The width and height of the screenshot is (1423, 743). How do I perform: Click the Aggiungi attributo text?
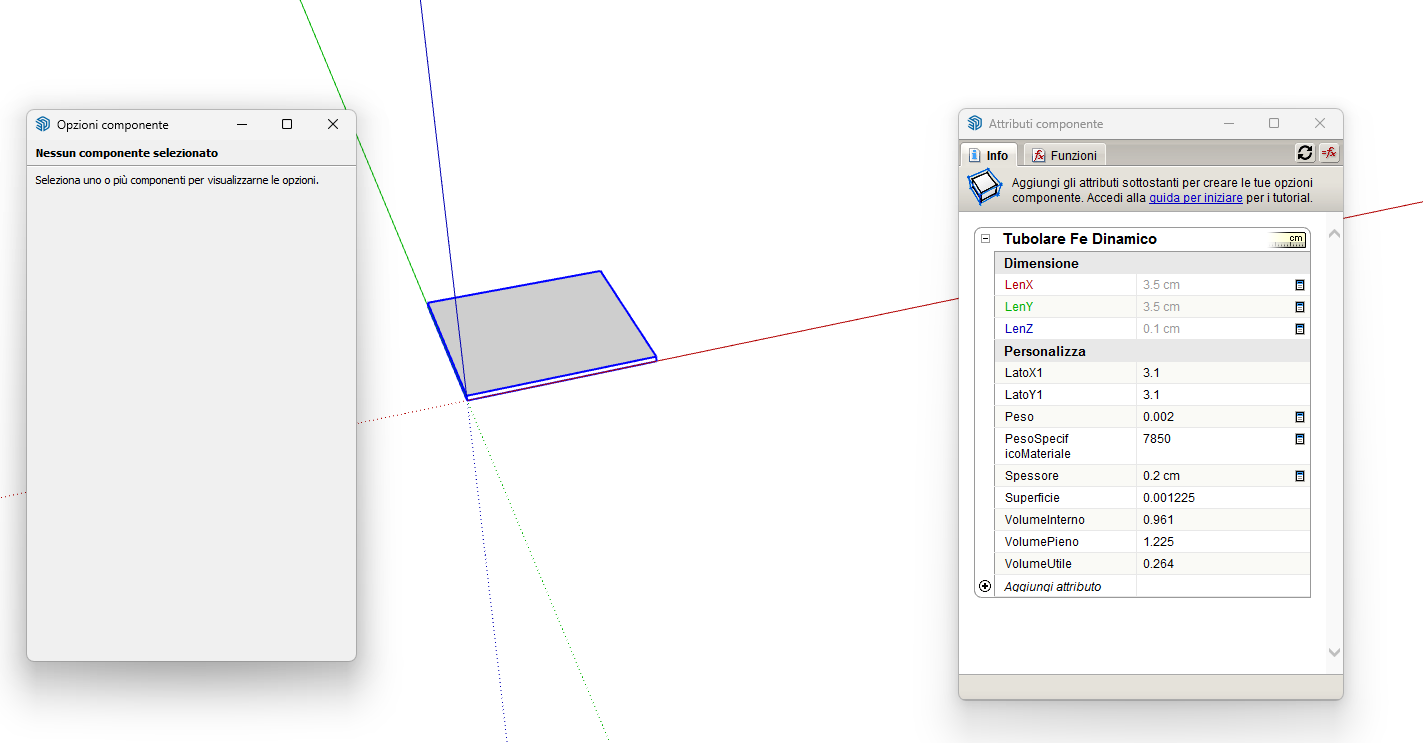(x=1052, y=587)
